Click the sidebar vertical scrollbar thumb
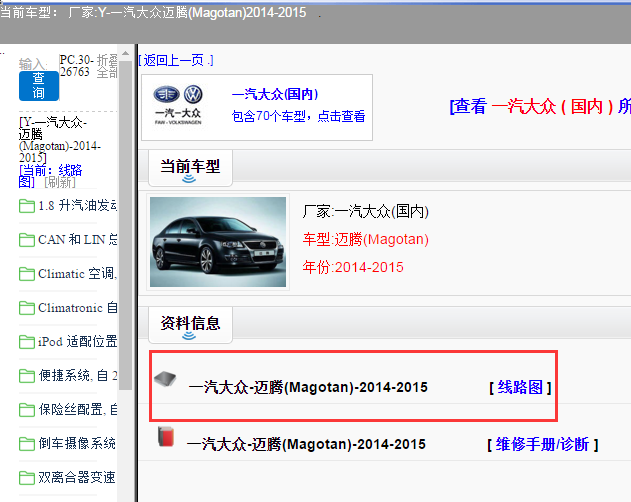631x502 pixels. coord(126,225)
